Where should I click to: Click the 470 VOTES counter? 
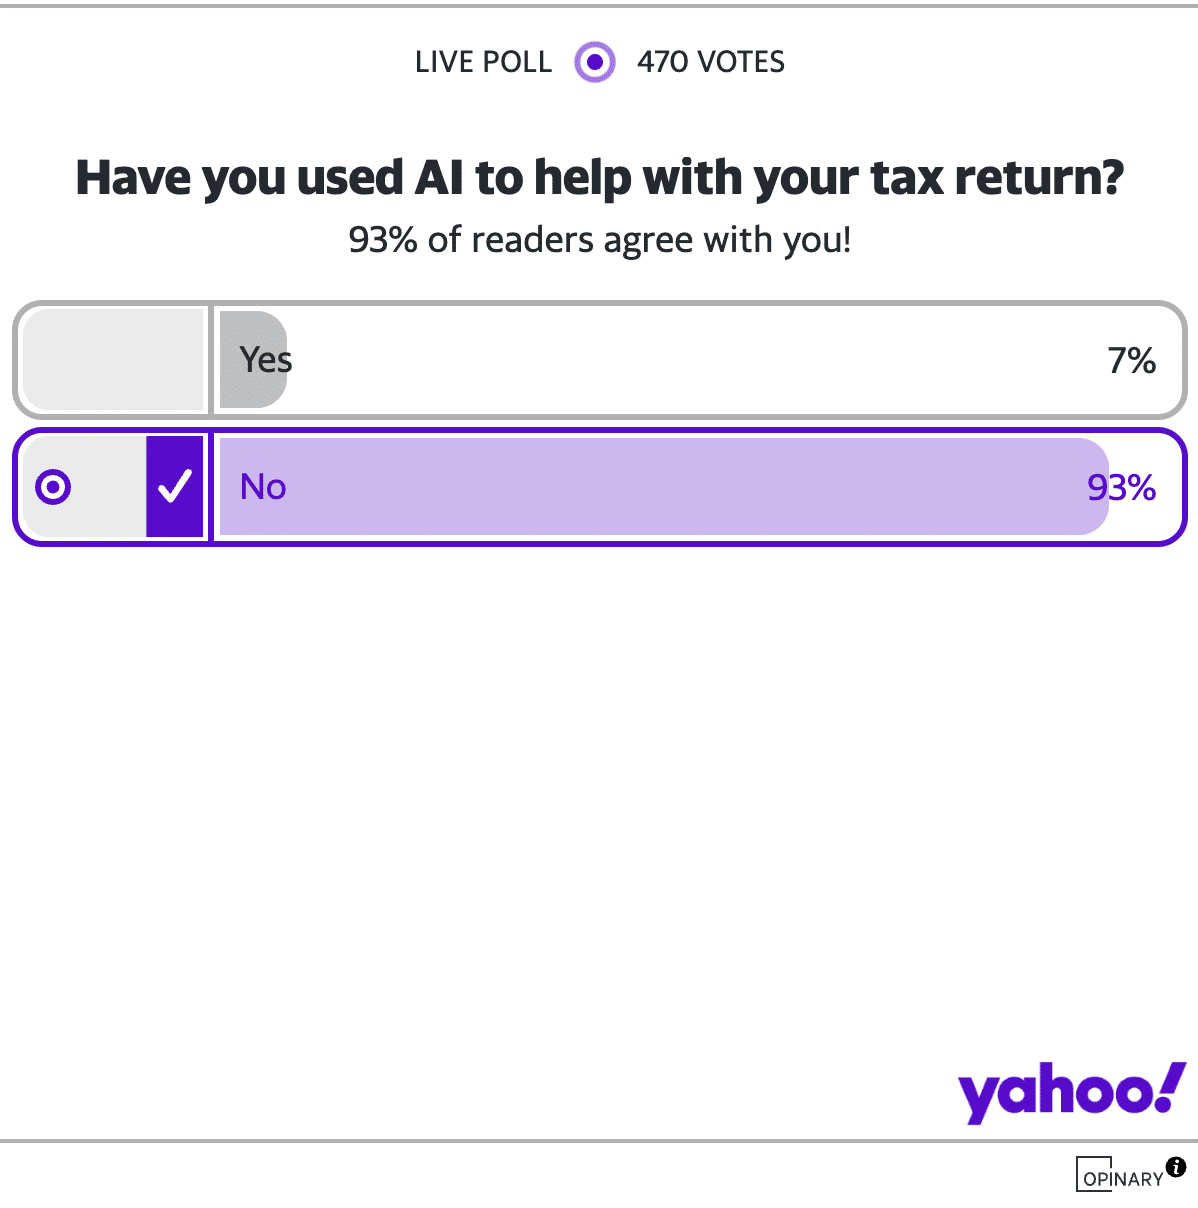tap(711, 62)
